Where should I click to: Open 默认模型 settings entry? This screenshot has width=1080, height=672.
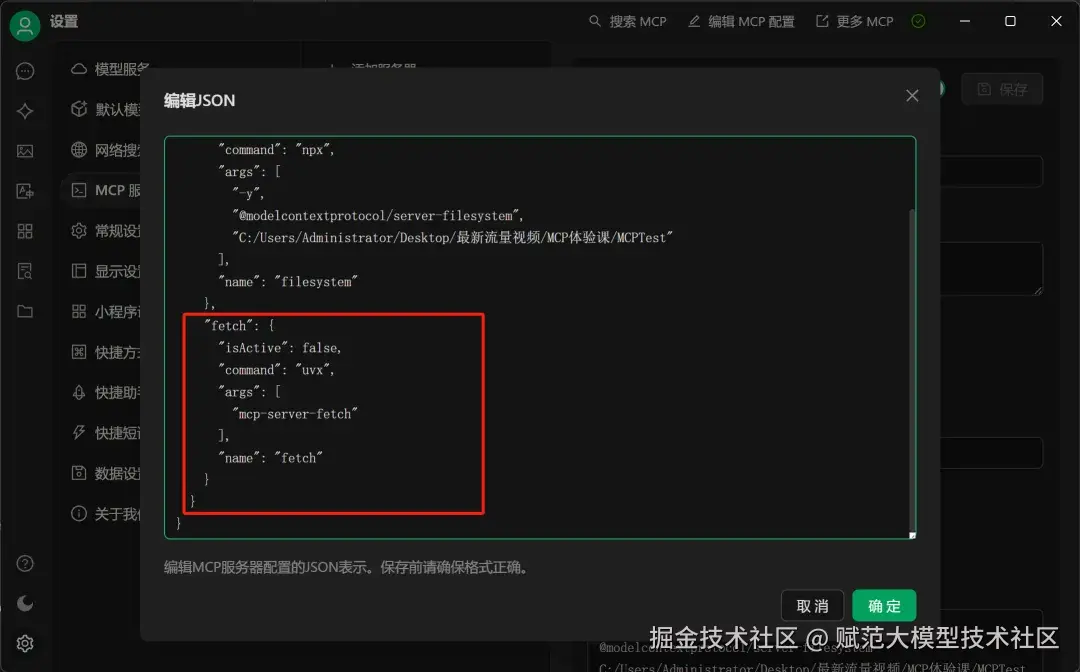coord(110,109)
